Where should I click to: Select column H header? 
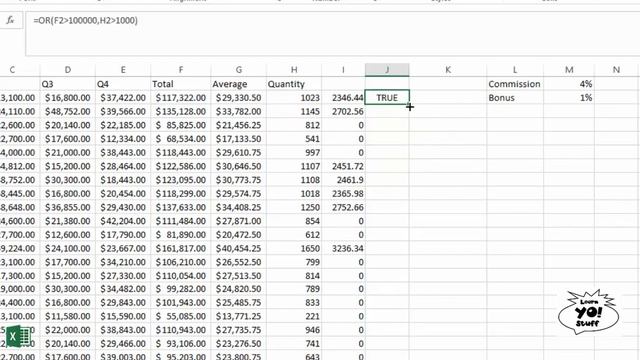coord(294,70)
